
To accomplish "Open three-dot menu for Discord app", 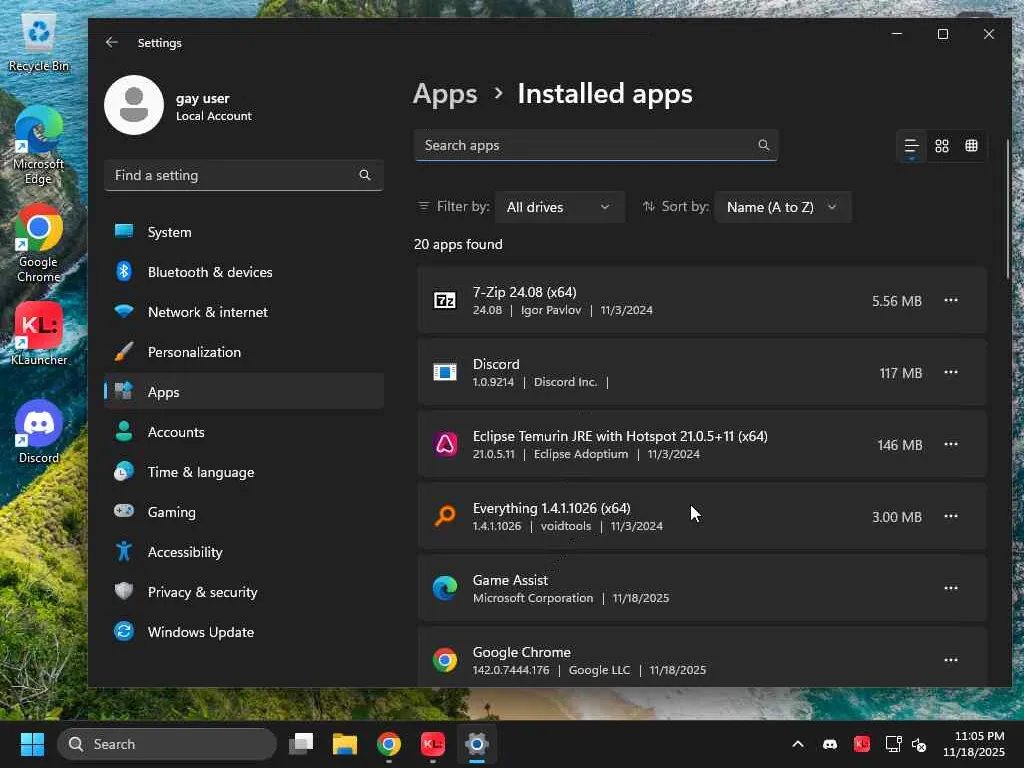I will [x=951, y=372].
